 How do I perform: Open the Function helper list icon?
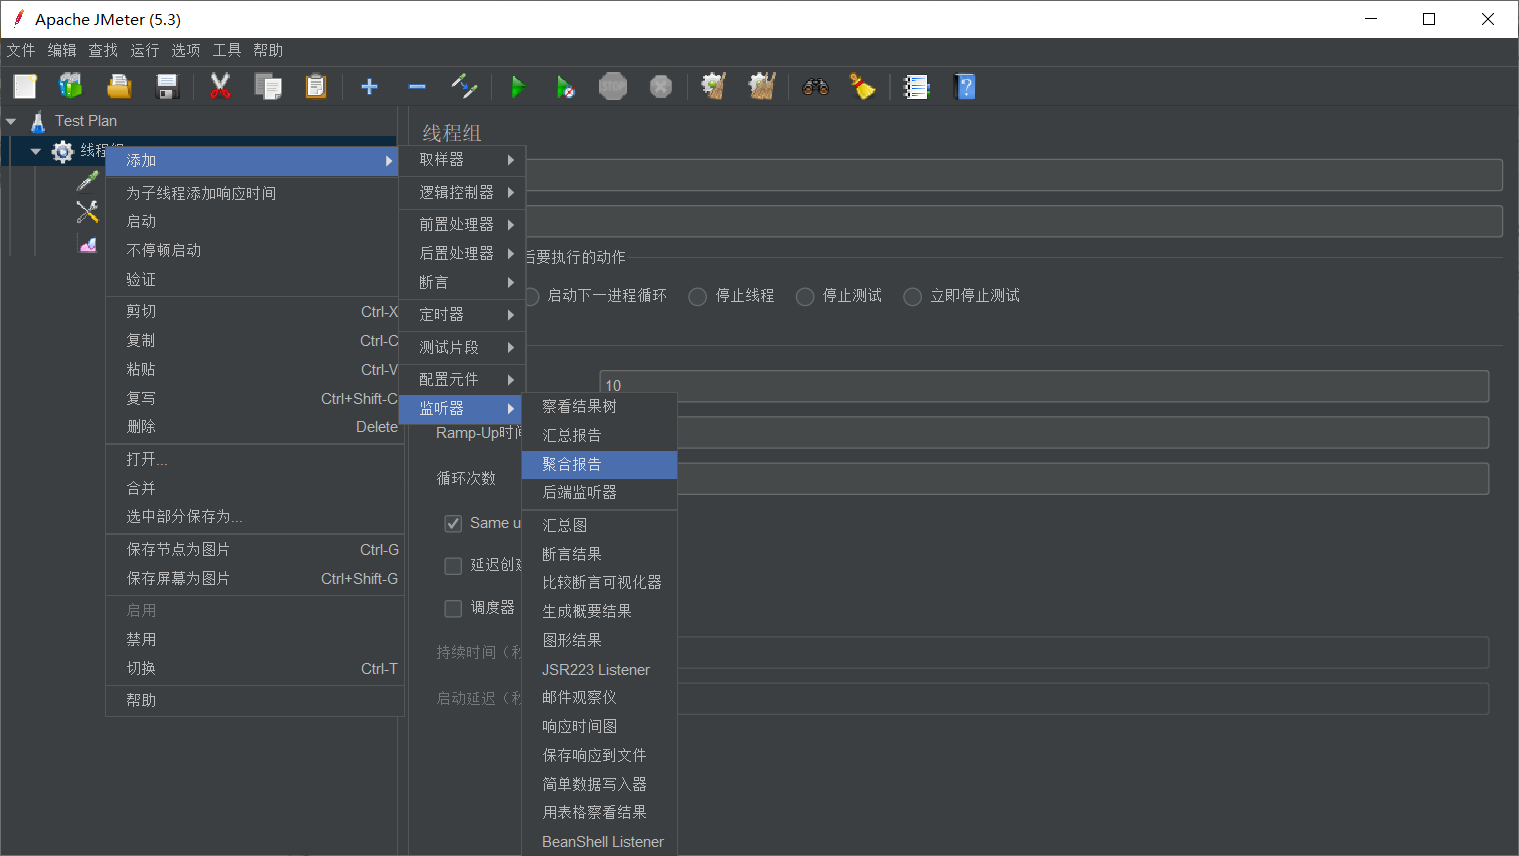point(916,87)
